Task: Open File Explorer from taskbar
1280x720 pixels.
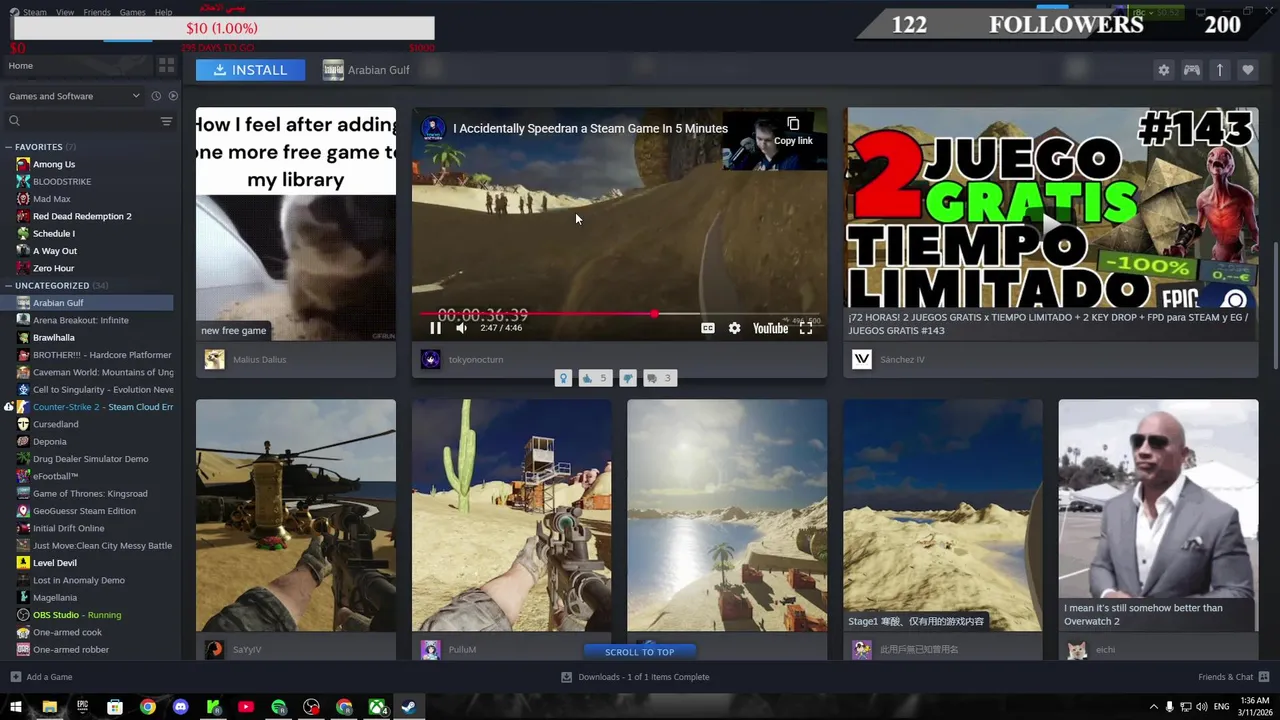Action: [x=49, y=707]
